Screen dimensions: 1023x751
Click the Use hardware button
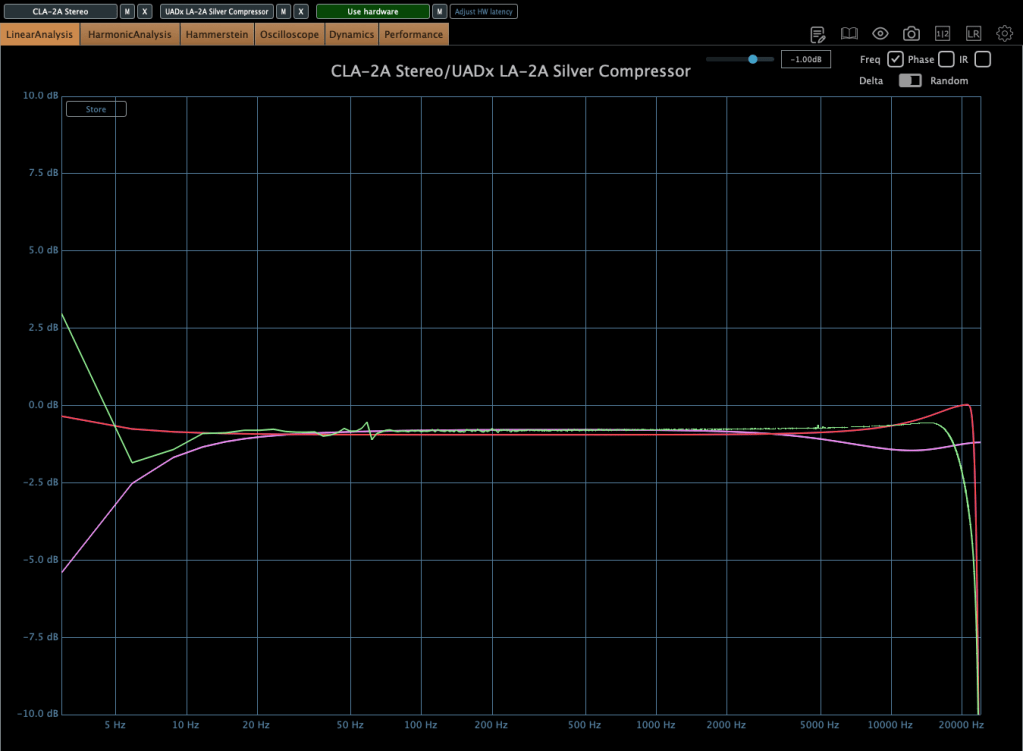pos(372,12)
